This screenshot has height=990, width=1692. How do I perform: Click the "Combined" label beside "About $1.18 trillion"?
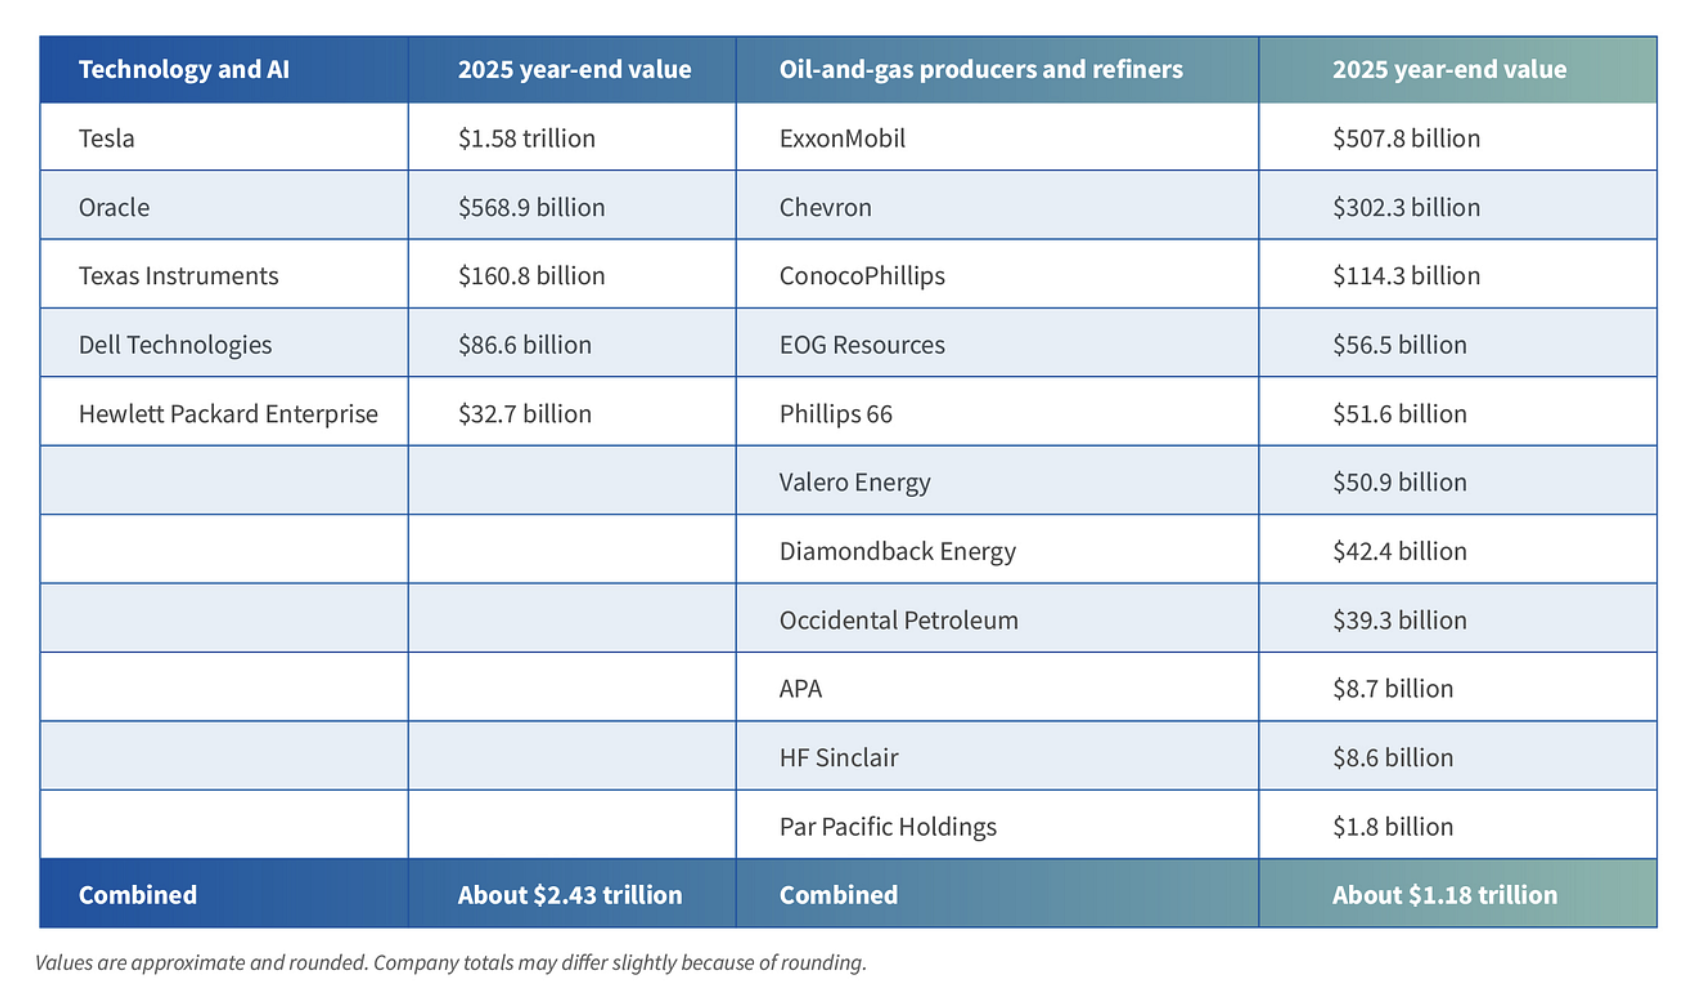(x=838, y=894)
